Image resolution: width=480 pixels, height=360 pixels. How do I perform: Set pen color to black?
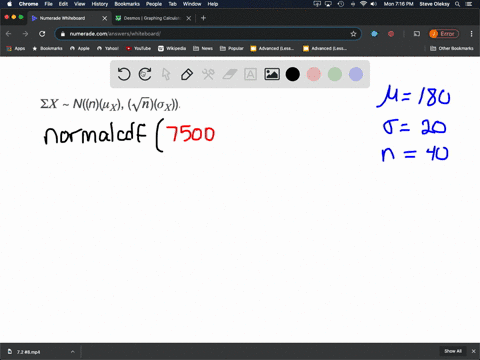click(x=293, y=74)
